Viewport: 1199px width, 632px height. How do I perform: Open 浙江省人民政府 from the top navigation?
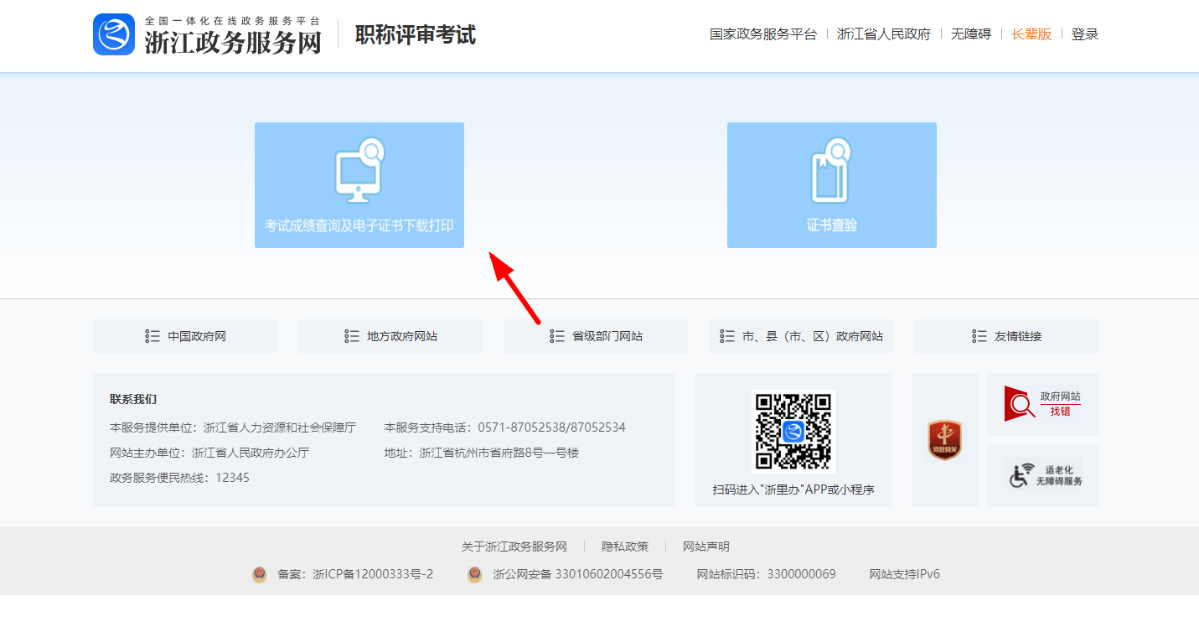(882, 33)
